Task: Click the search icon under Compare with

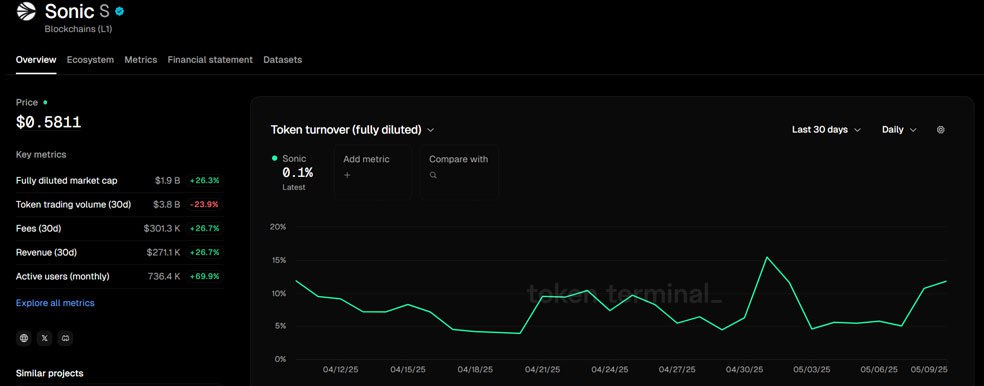Action: pyautogui.click(x=433, y=176)
